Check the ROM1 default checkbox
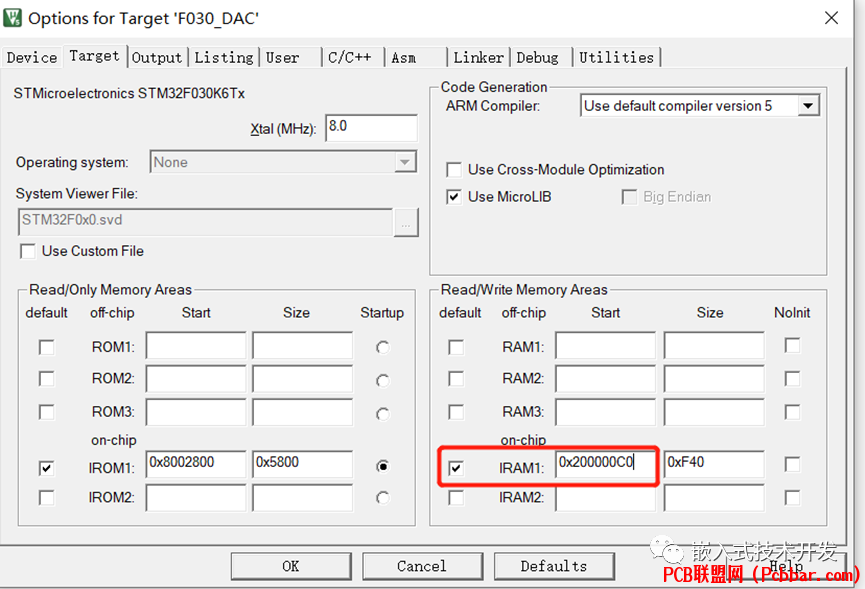The width and height of the screenshot is (865, 589). pyautogui.click(x=46, y=347)
